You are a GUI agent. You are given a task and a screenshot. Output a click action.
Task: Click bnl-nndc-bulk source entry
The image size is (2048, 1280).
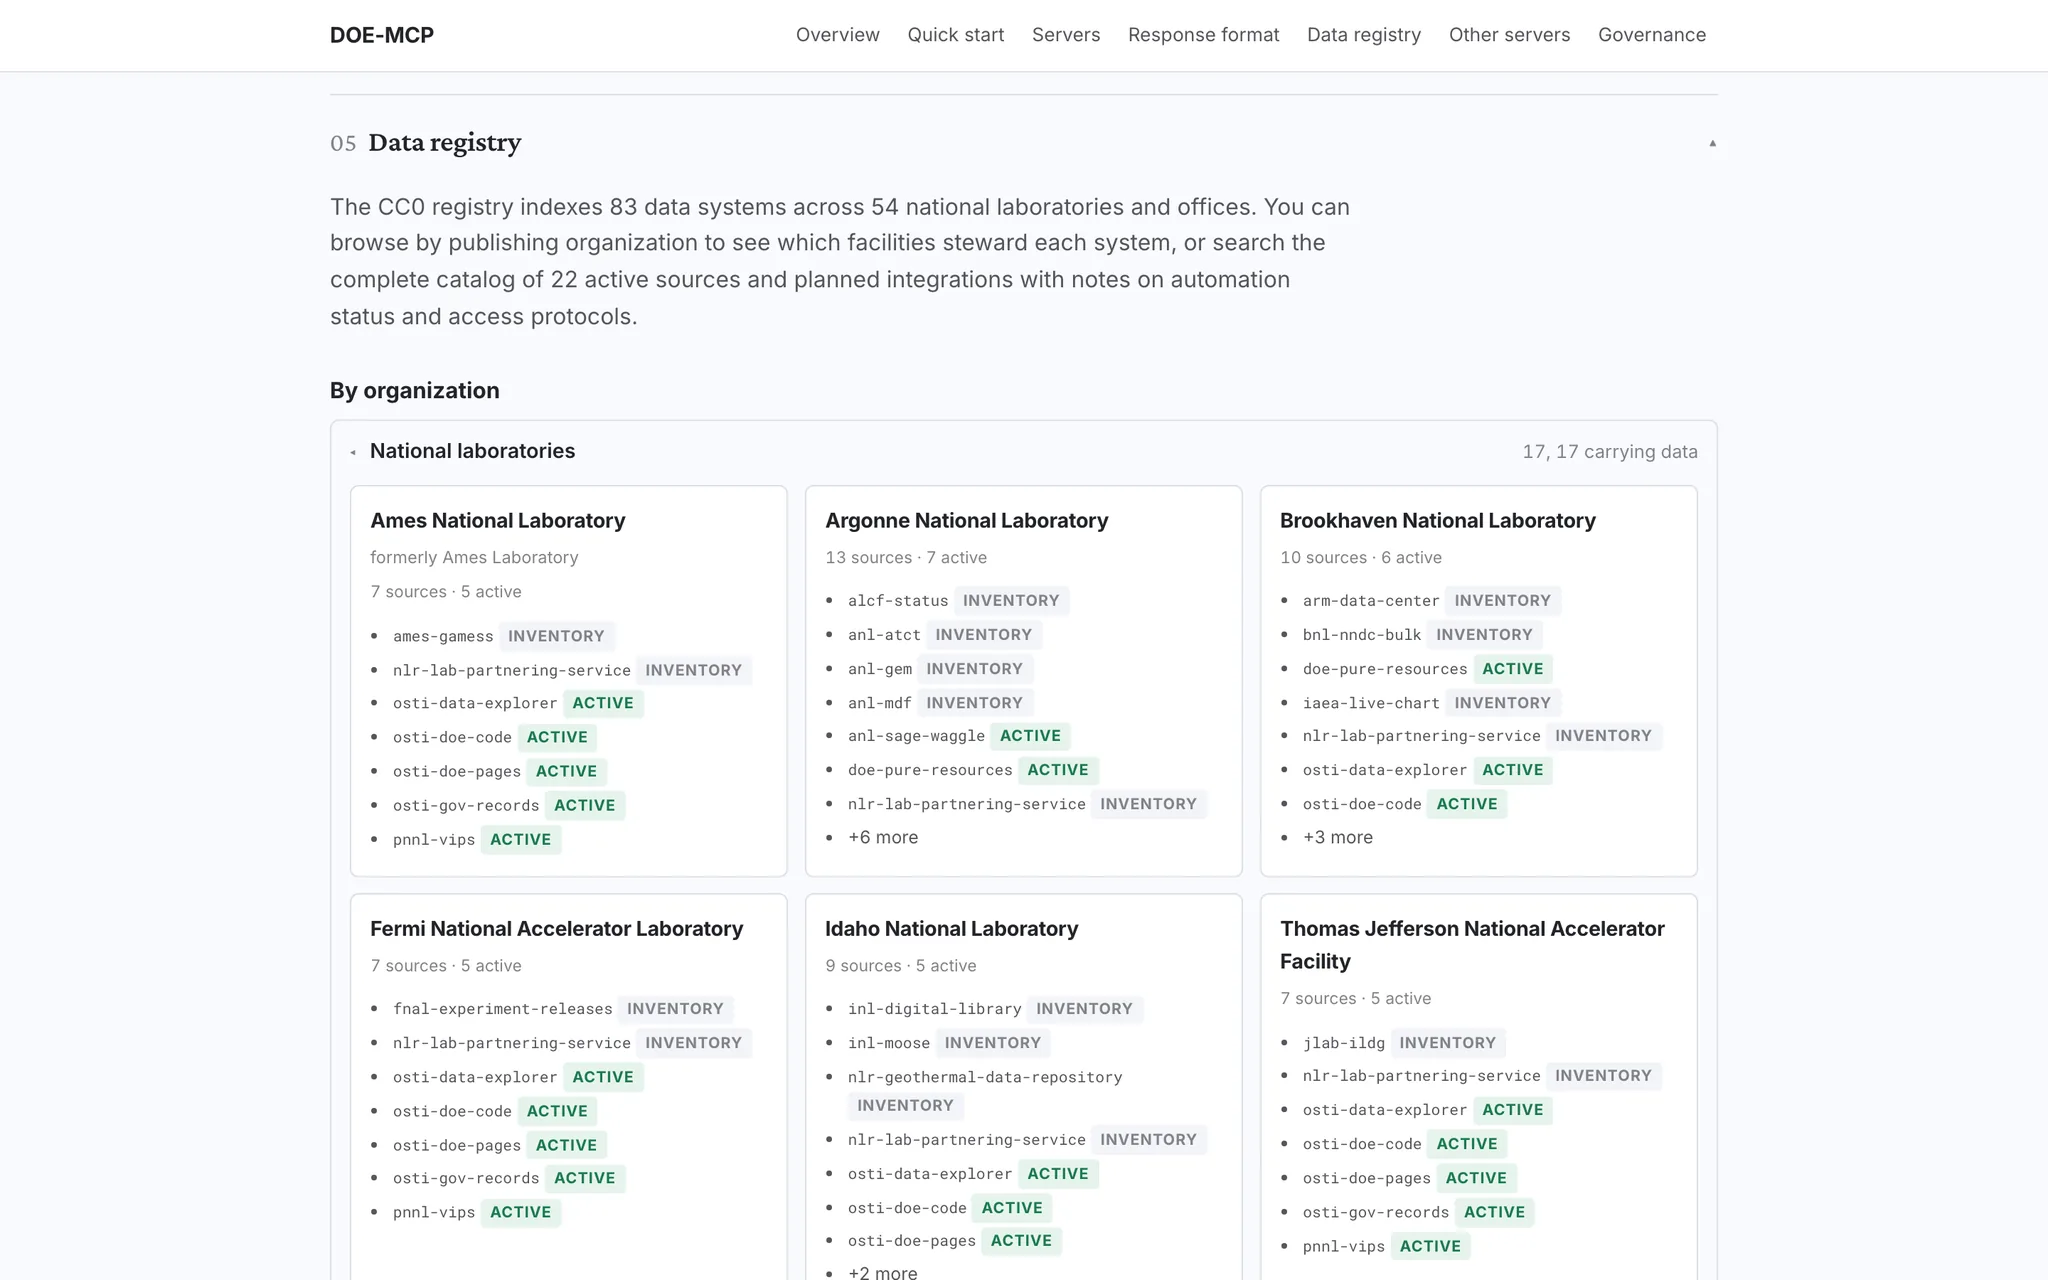pos(1362,635)
